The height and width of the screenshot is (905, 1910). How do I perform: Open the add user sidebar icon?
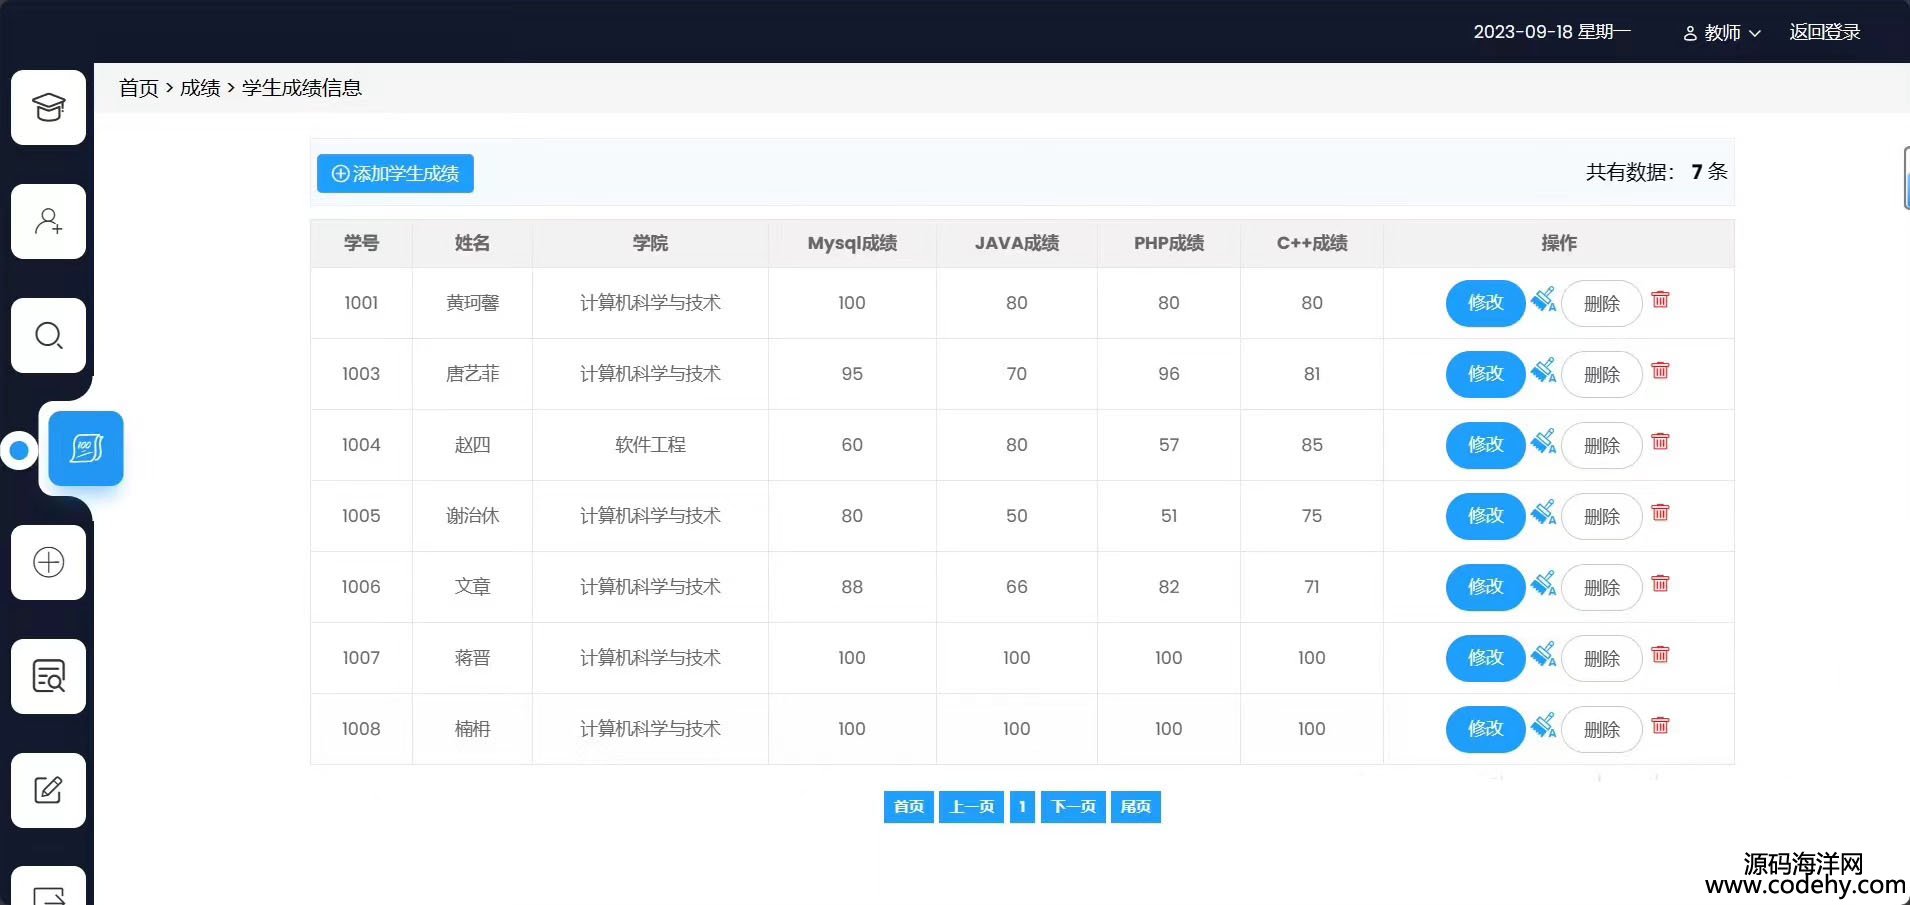pos(48,221)
